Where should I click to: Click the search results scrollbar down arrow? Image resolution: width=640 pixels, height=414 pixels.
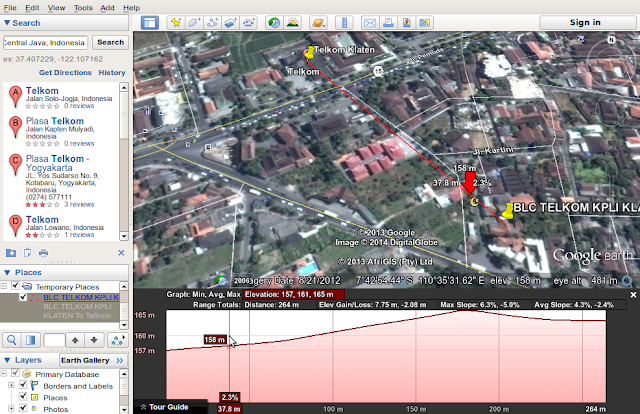124,236
